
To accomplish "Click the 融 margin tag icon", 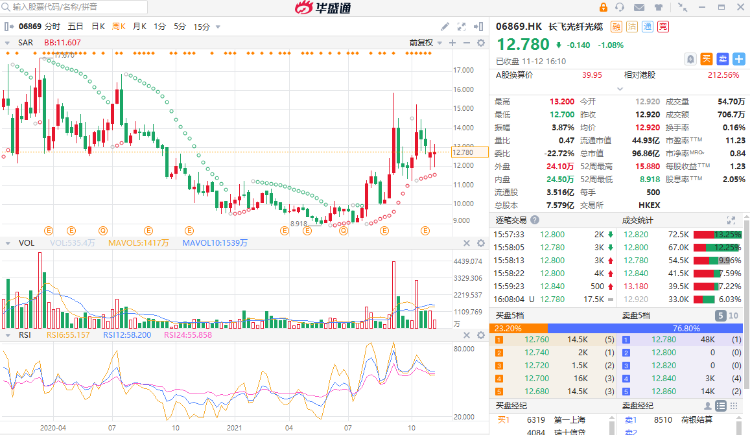I will (x=616, y=27).
